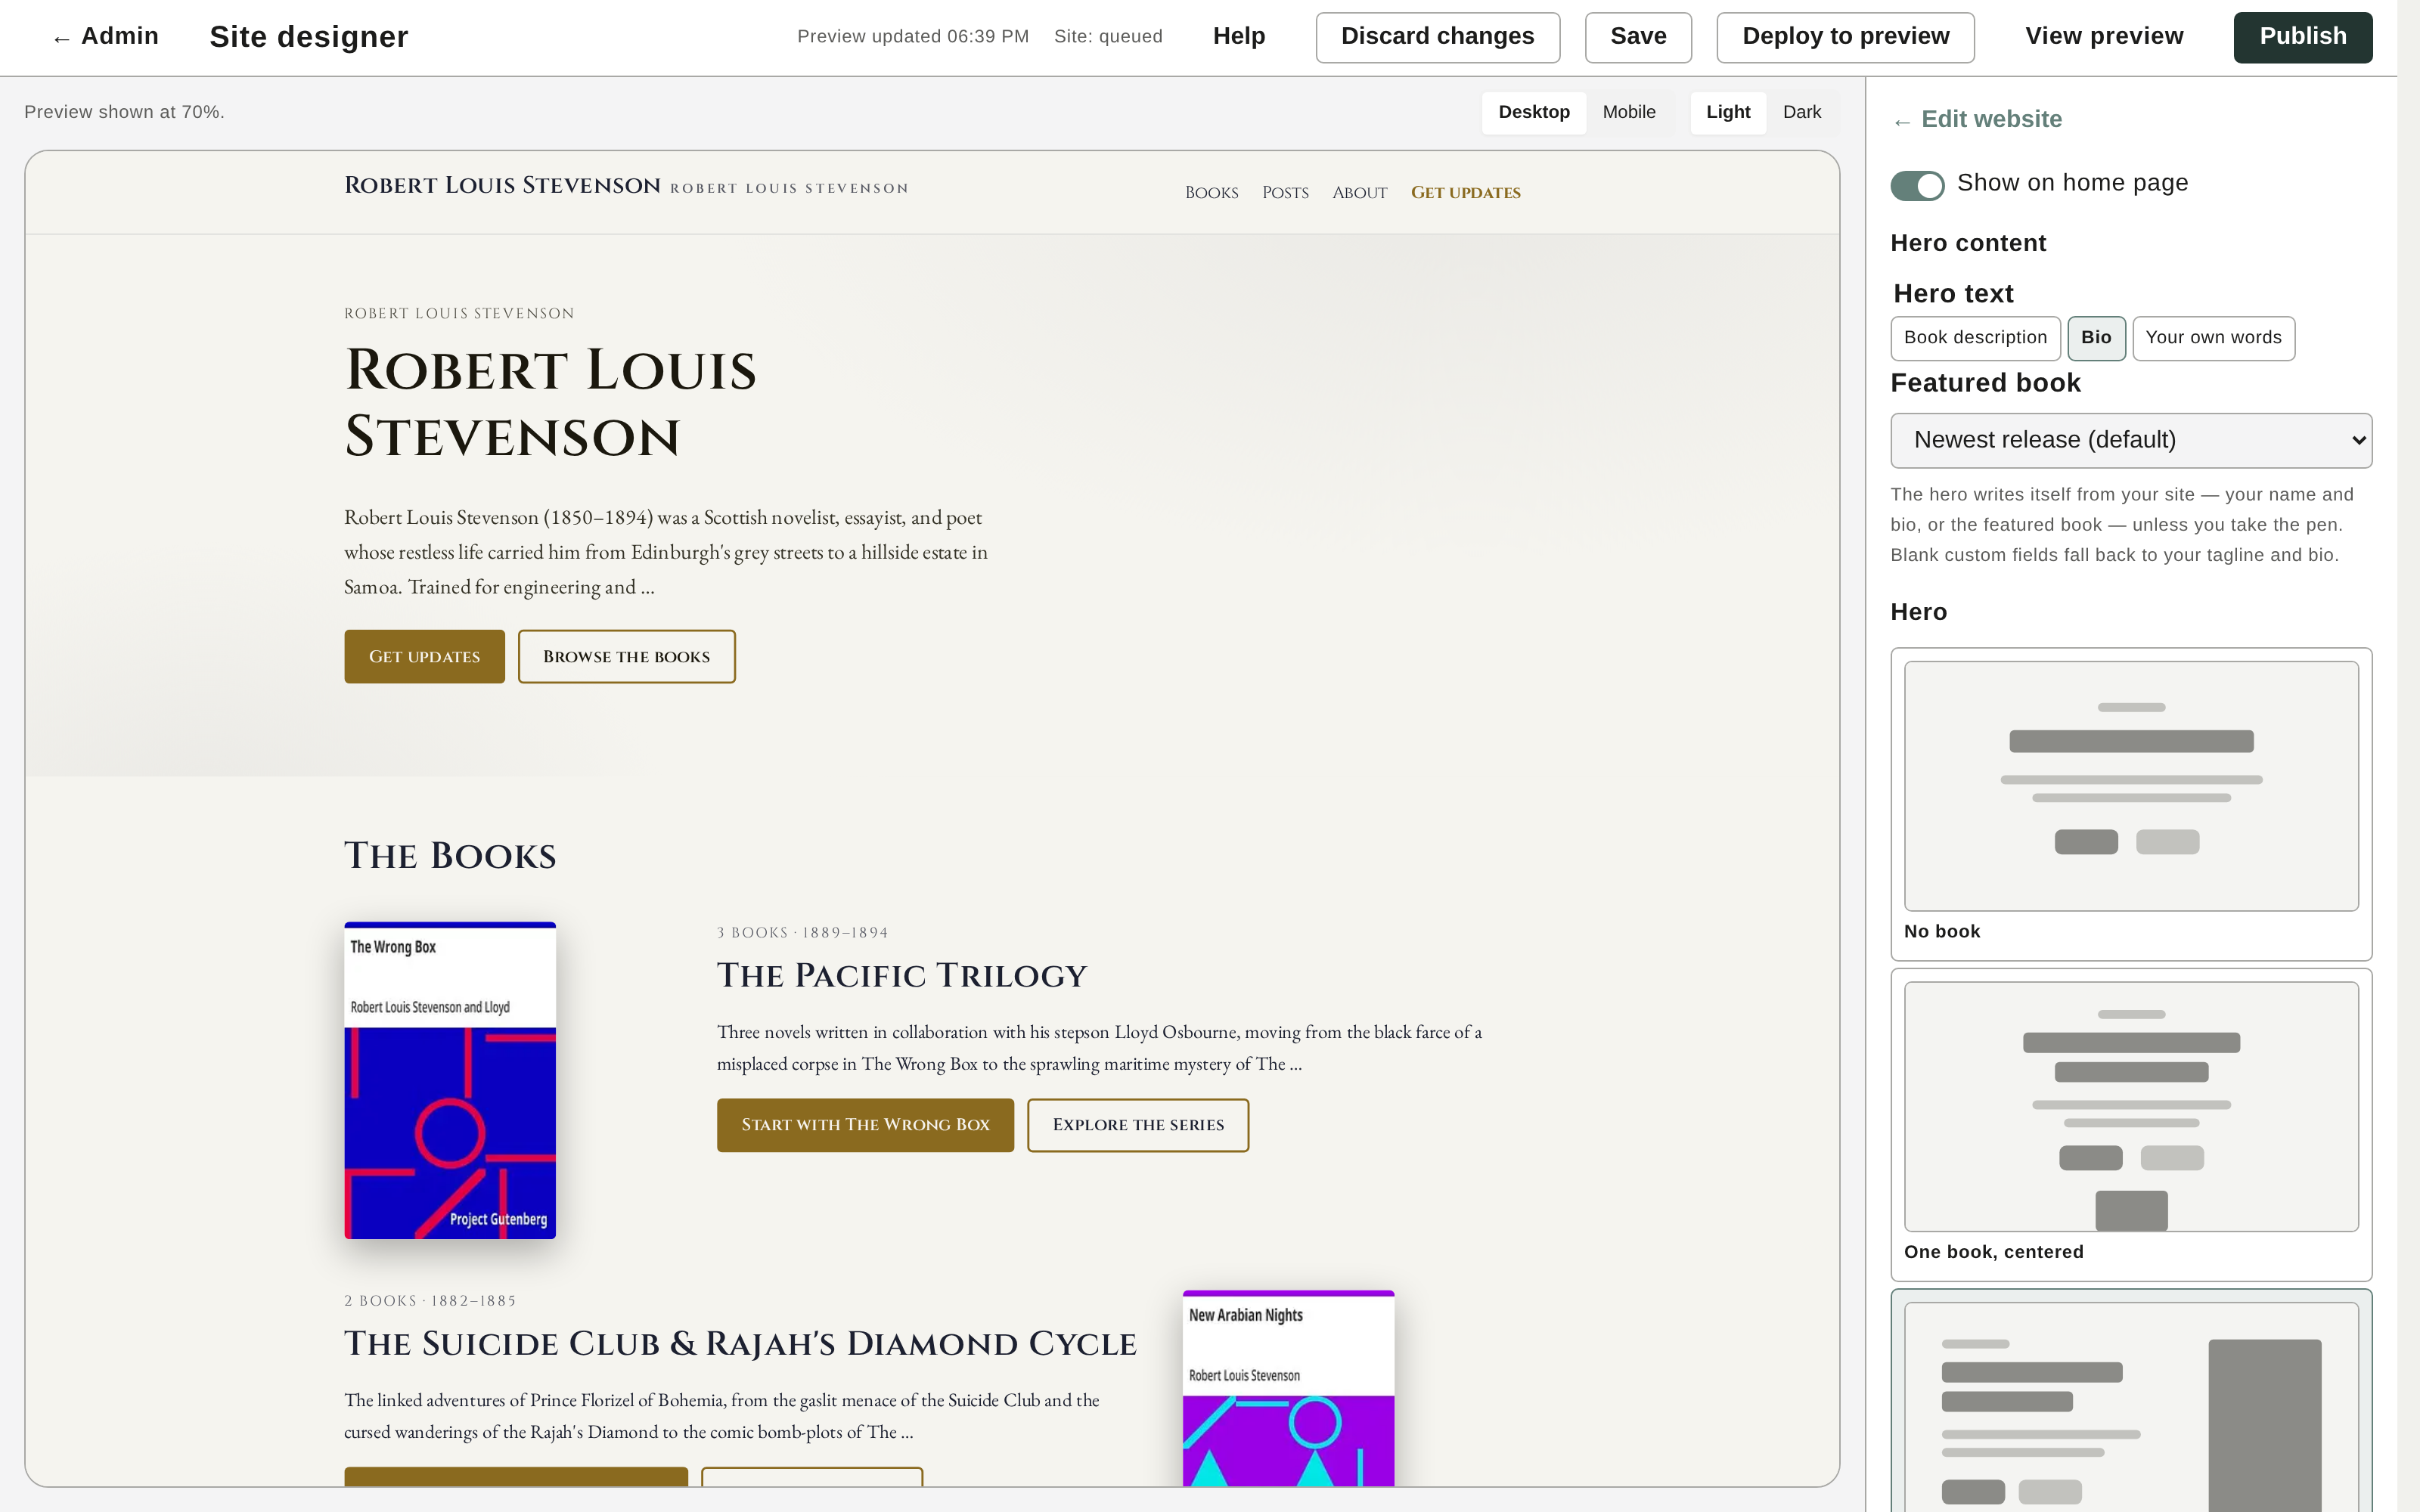Select Book description hero text option
Image resolution: width=2420 pixels, height=1512 pixels.
[1975, 338]
